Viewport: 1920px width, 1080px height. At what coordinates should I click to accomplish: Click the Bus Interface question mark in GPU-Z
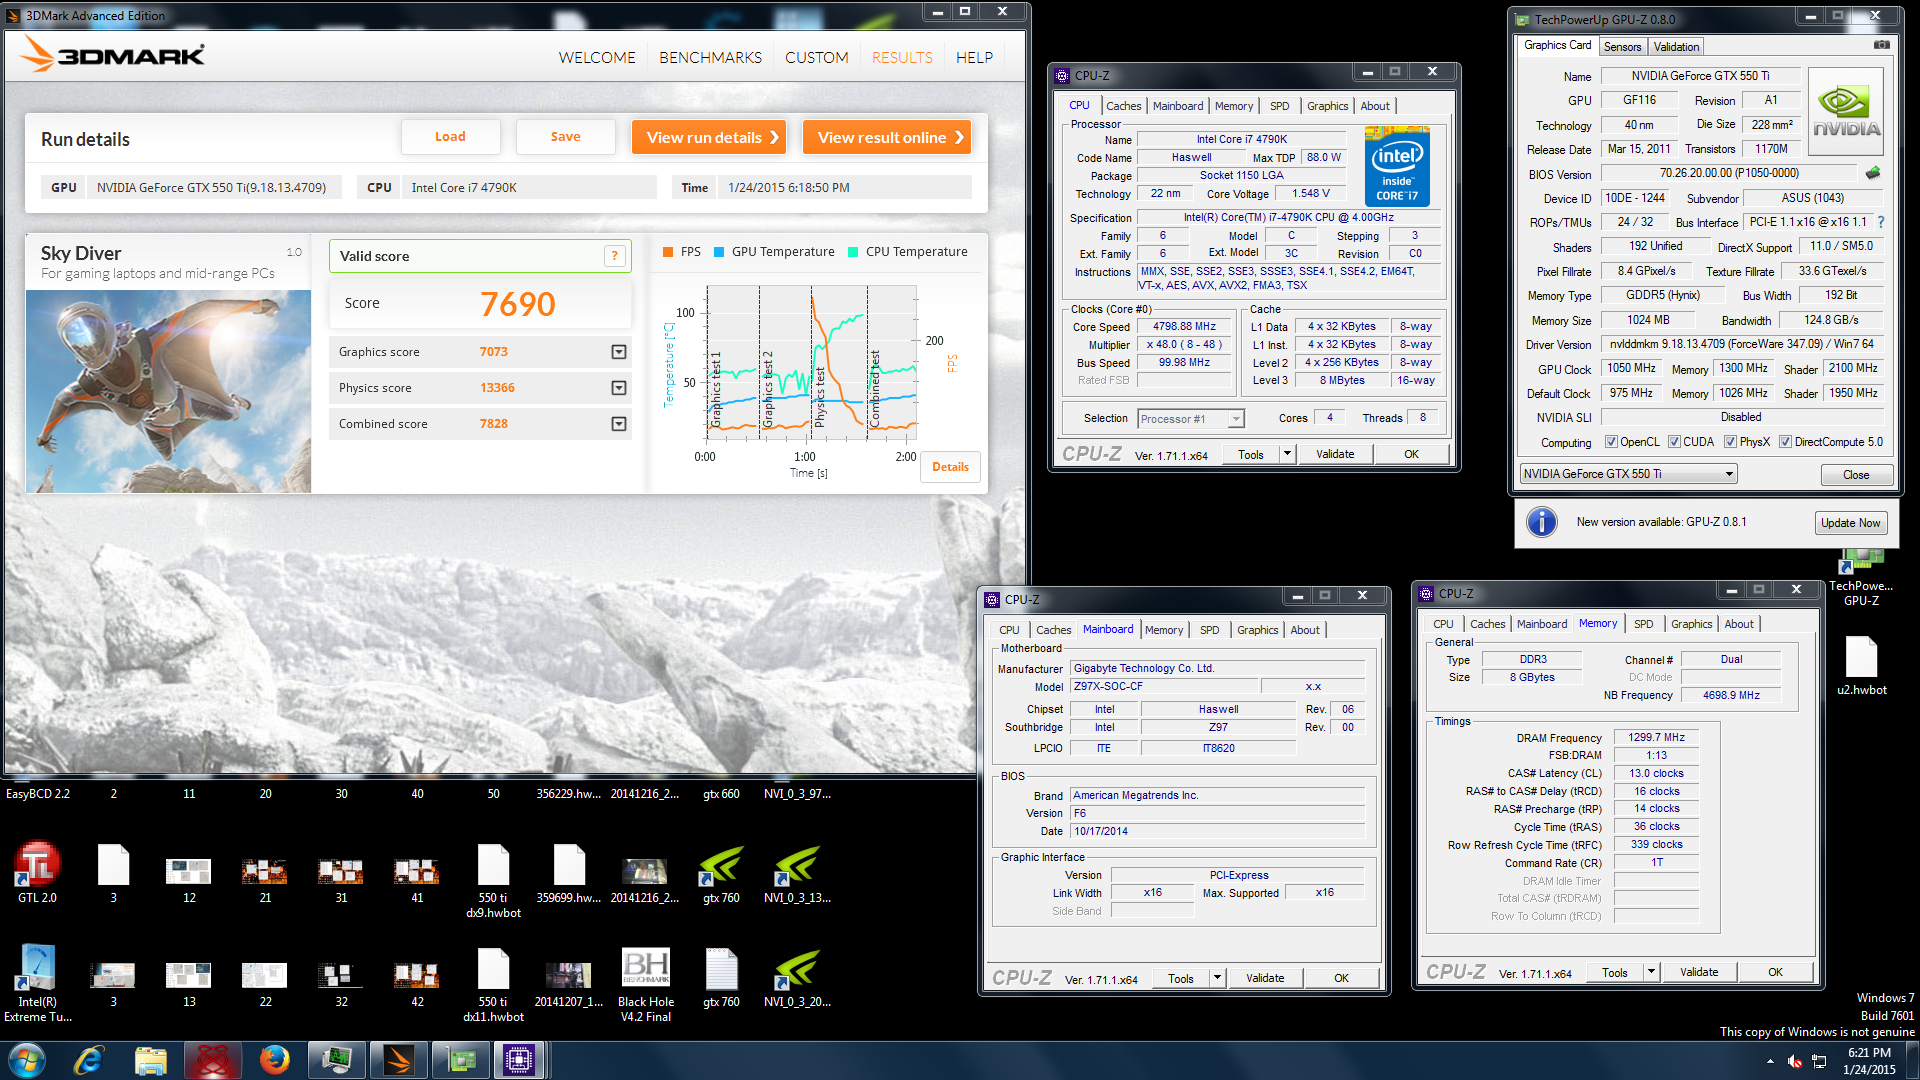click(1880, 222)
